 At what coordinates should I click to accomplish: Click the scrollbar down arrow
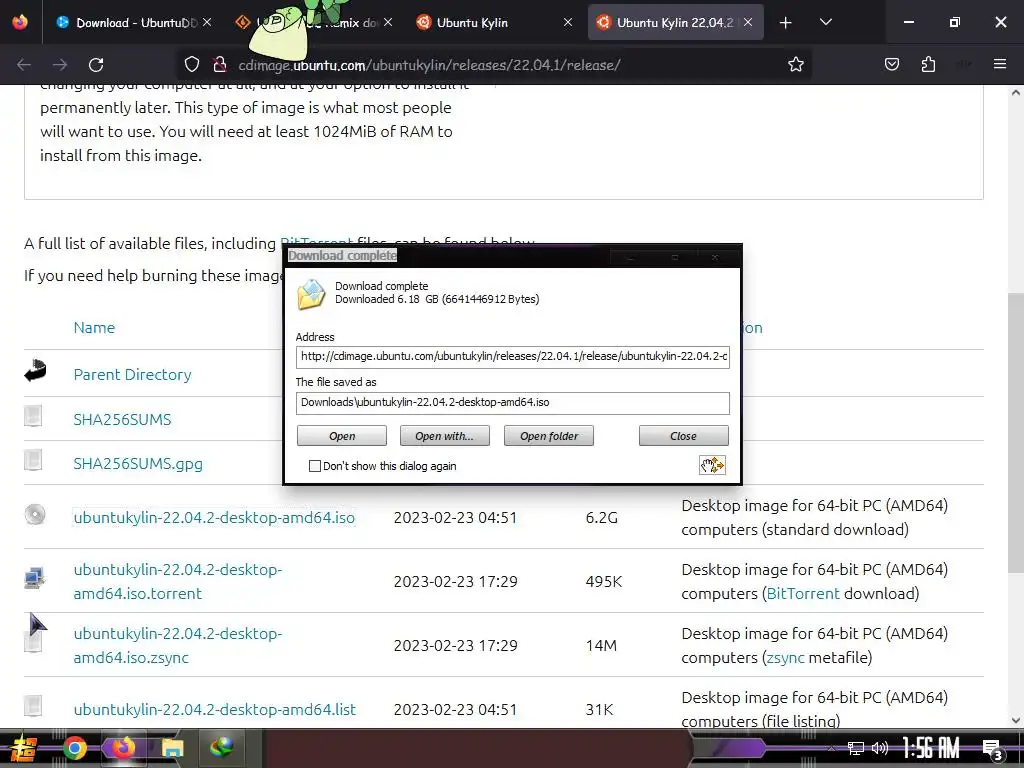pyautogui.click(x=1016, y=720)
